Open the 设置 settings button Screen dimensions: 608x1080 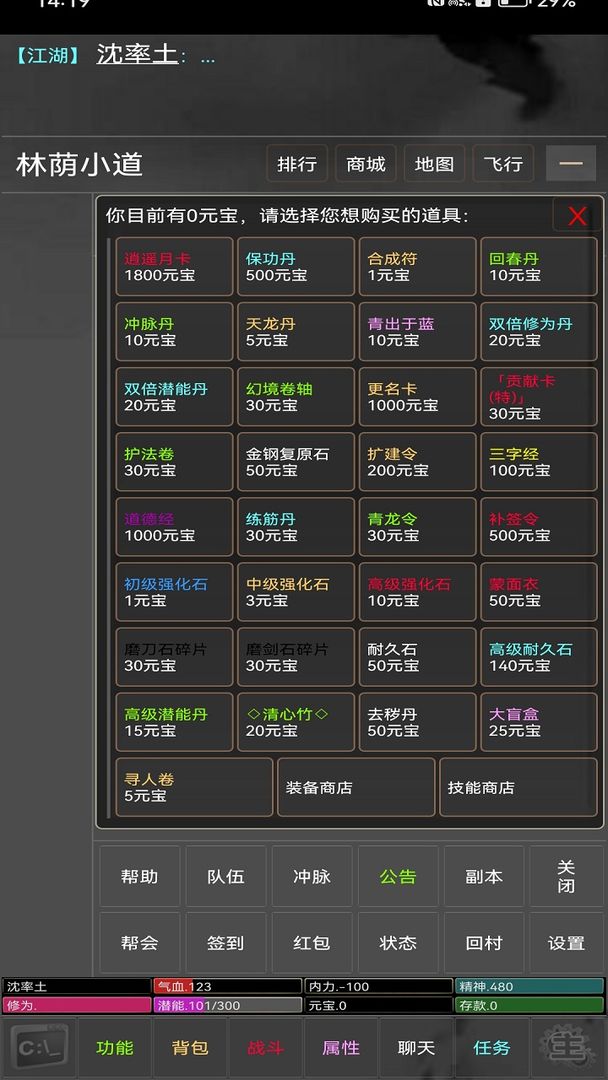pos(566,943)
